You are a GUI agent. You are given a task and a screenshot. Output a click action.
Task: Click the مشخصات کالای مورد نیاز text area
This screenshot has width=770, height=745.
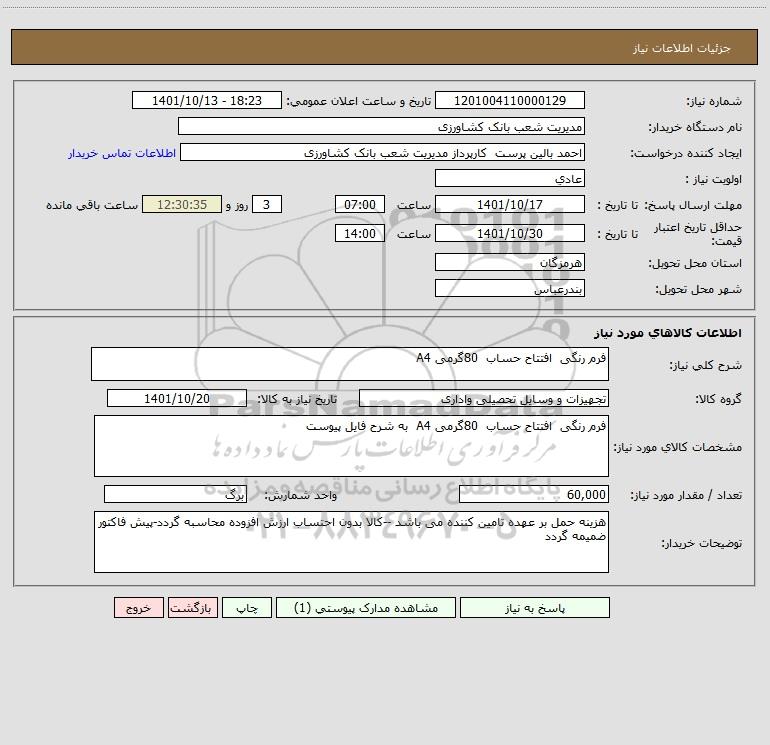point(351,446)
